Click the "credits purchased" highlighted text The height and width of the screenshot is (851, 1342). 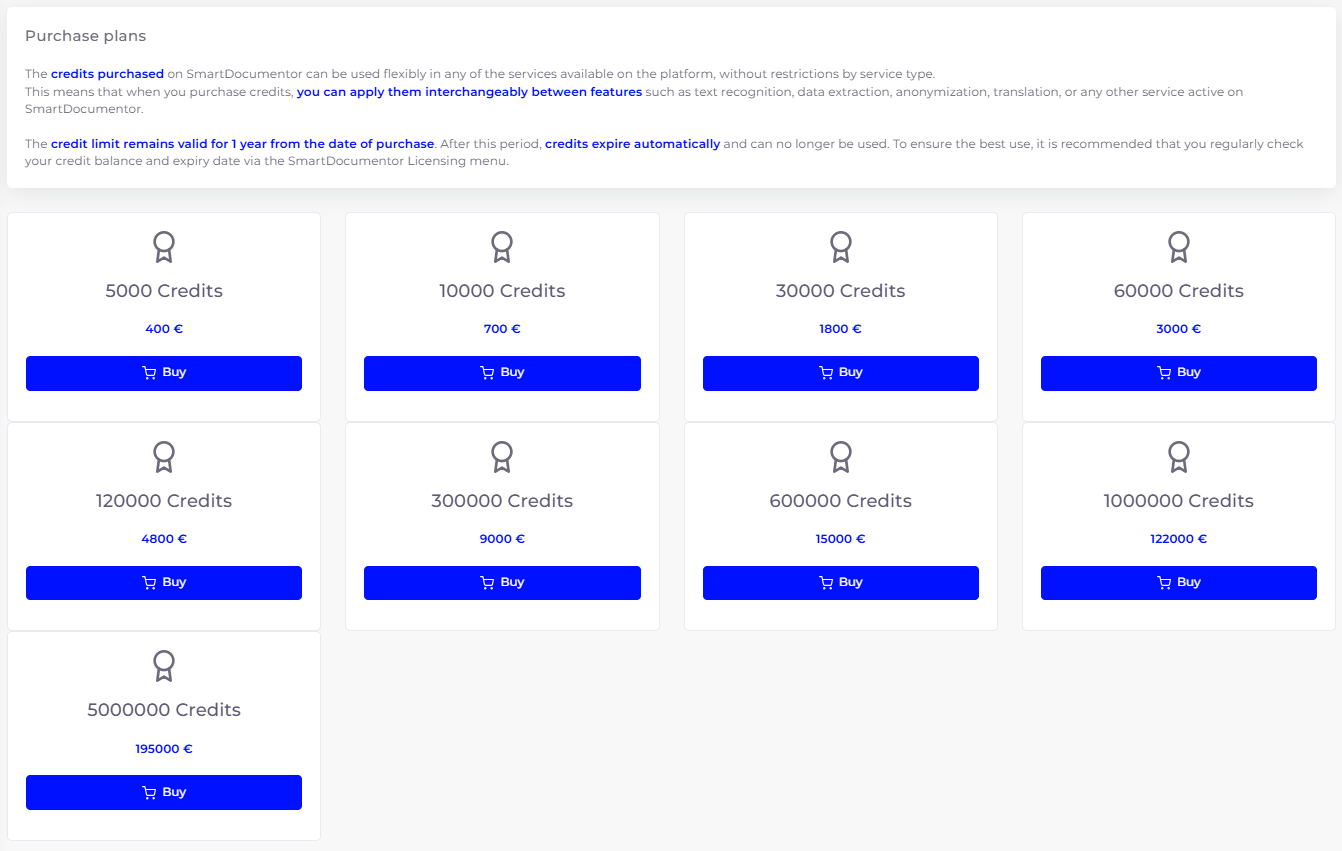point(107,74)
